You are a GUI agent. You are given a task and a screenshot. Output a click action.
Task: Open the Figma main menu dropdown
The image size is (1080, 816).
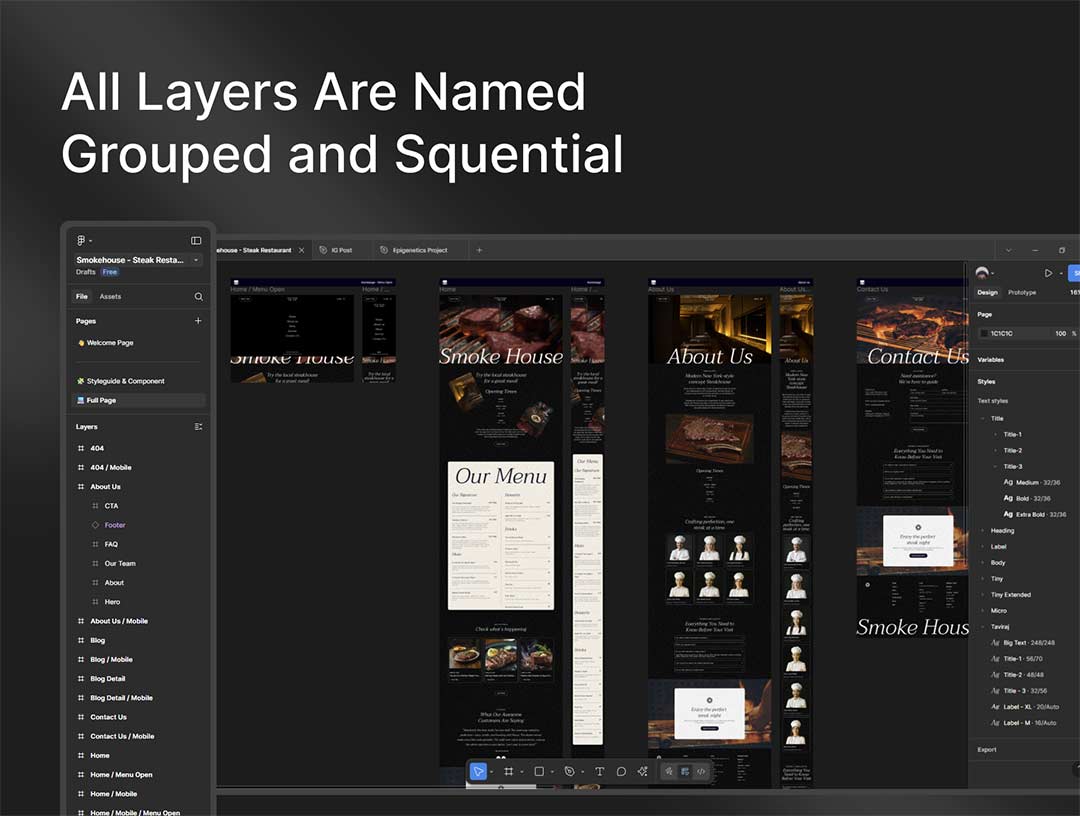pos(83,240)
